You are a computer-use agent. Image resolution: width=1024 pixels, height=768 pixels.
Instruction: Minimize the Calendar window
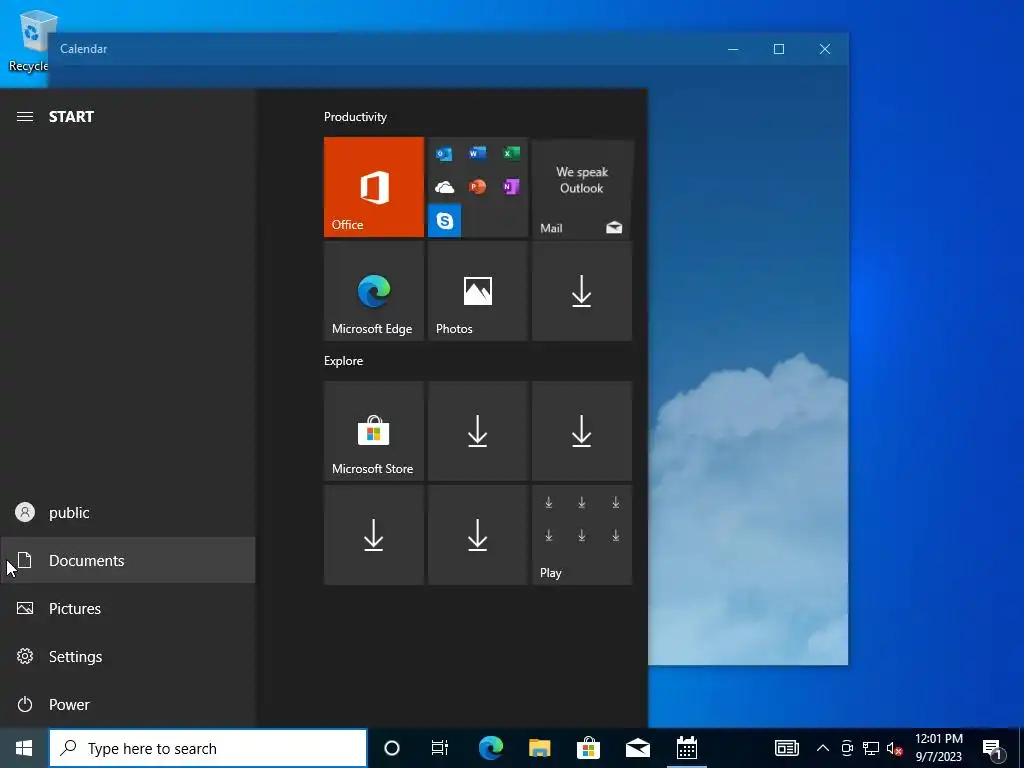click(733, 49)
